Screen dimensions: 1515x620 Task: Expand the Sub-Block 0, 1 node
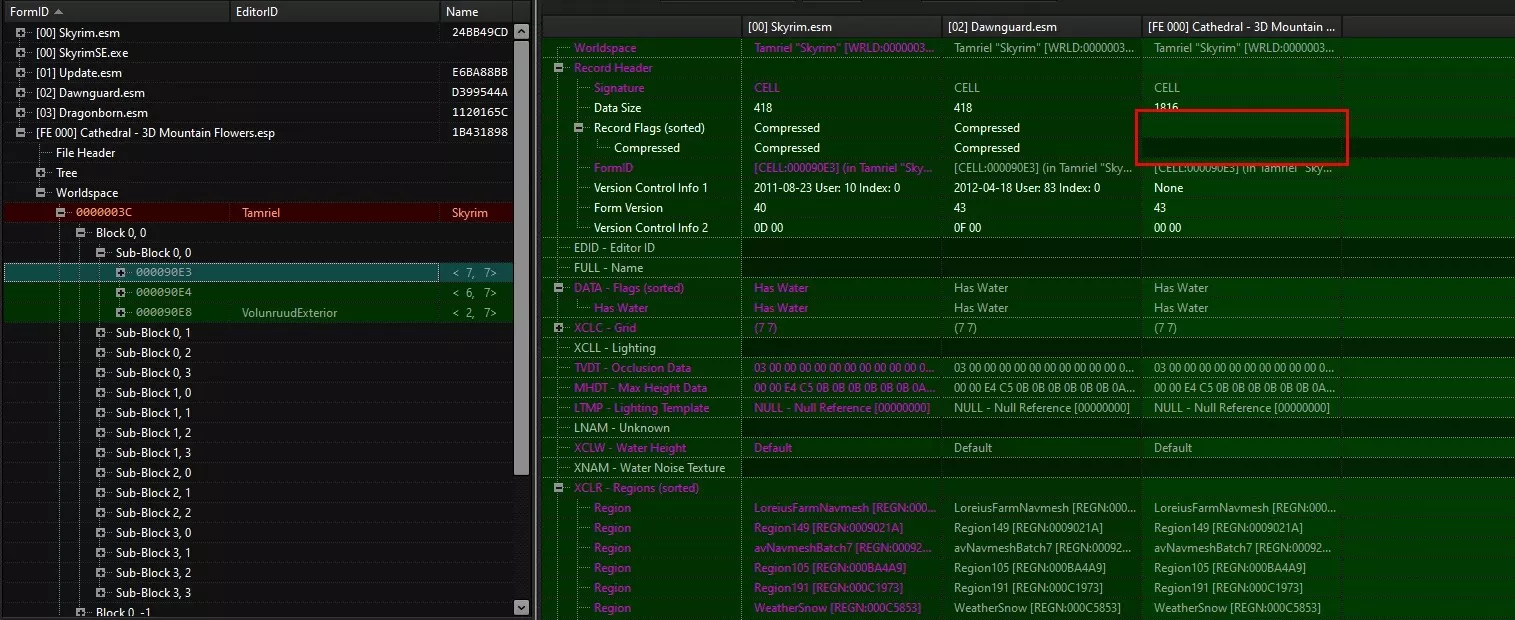[x=101, y=333]
